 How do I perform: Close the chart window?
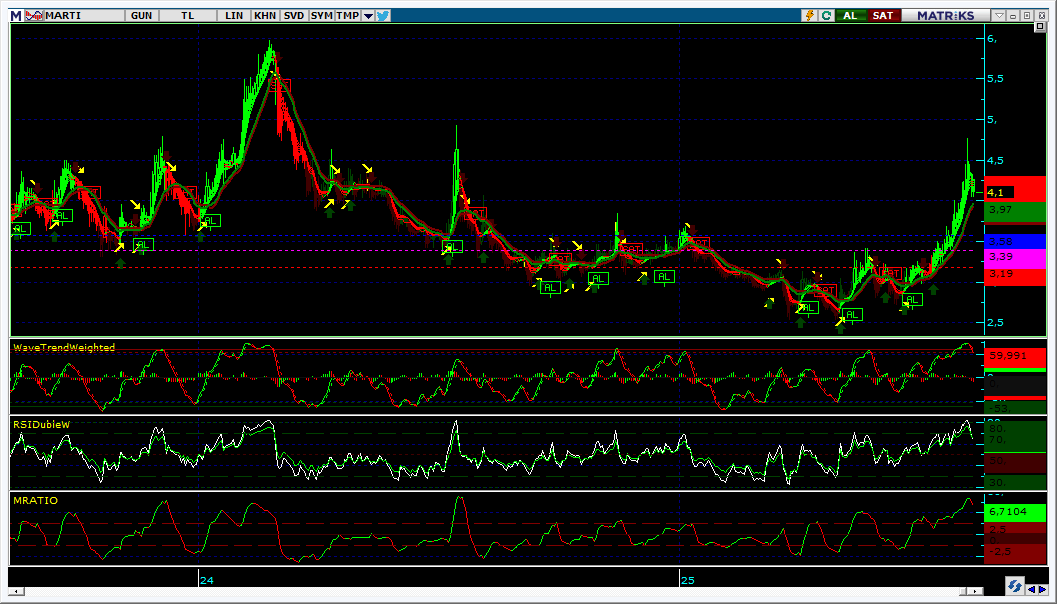1041,16
